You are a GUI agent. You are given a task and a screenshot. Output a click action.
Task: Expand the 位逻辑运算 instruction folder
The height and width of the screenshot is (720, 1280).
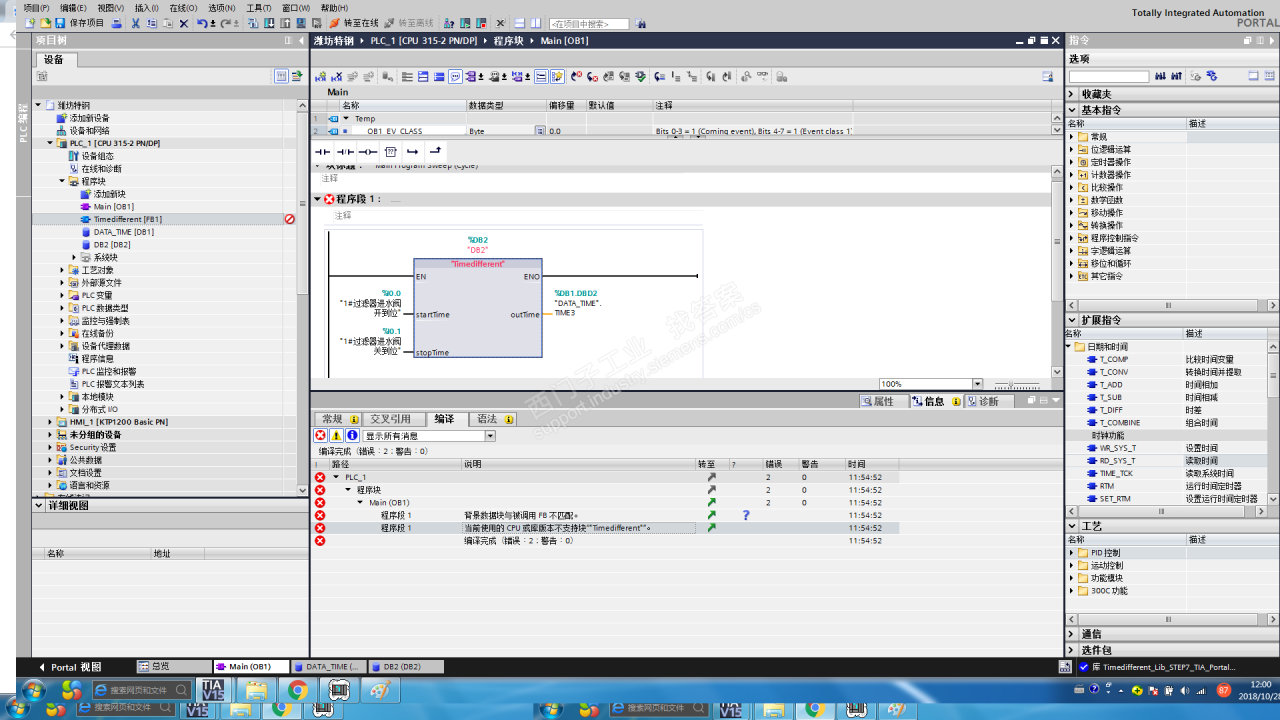coord(1071,149)
